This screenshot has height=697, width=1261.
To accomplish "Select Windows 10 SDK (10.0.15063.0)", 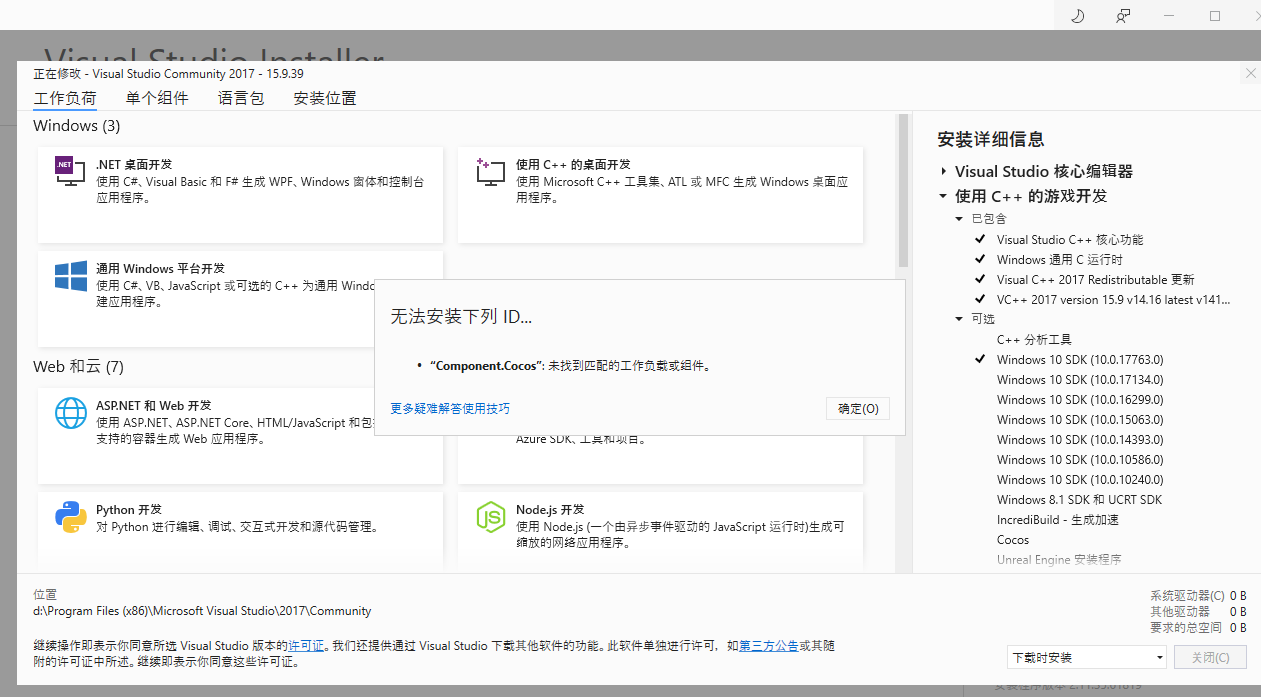I will pyautogui.click(x=1080, y=419).
